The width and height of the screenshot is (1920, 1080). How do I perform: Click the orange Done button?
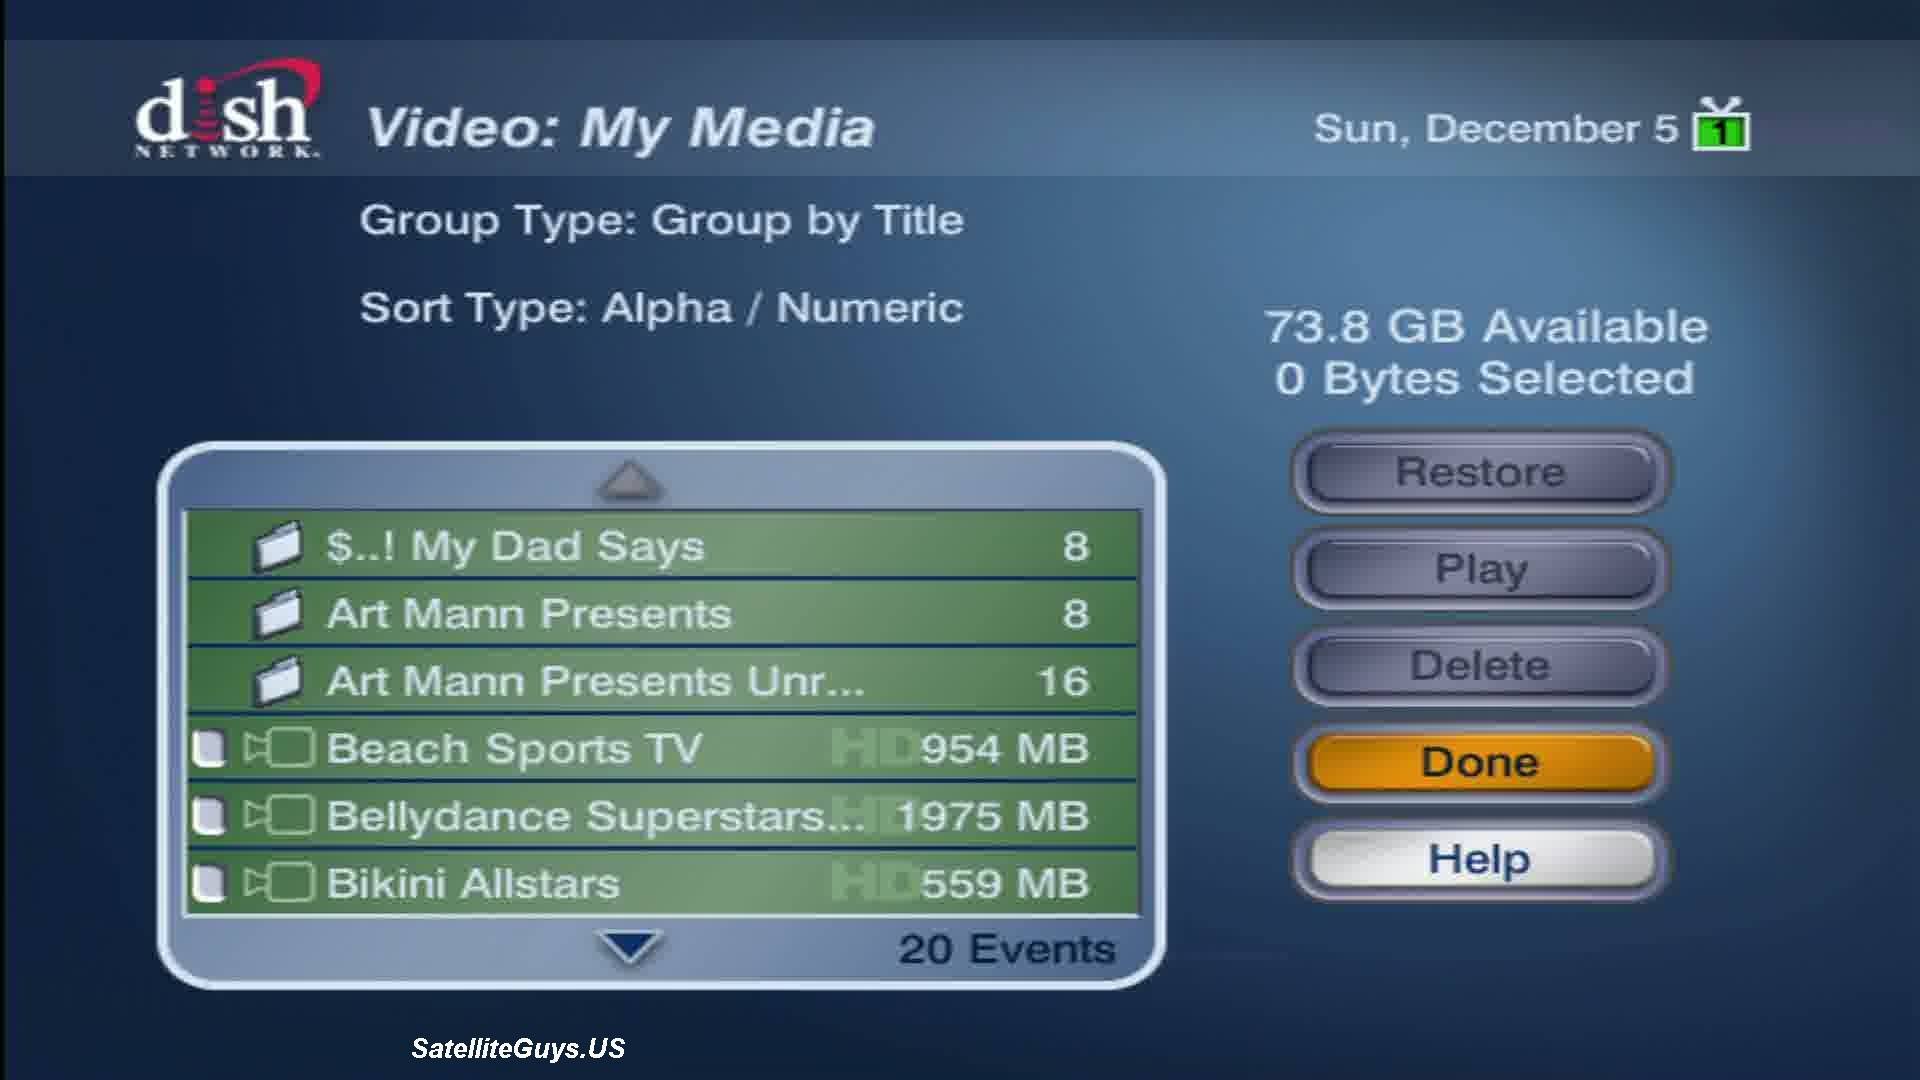coord(1480,763)
